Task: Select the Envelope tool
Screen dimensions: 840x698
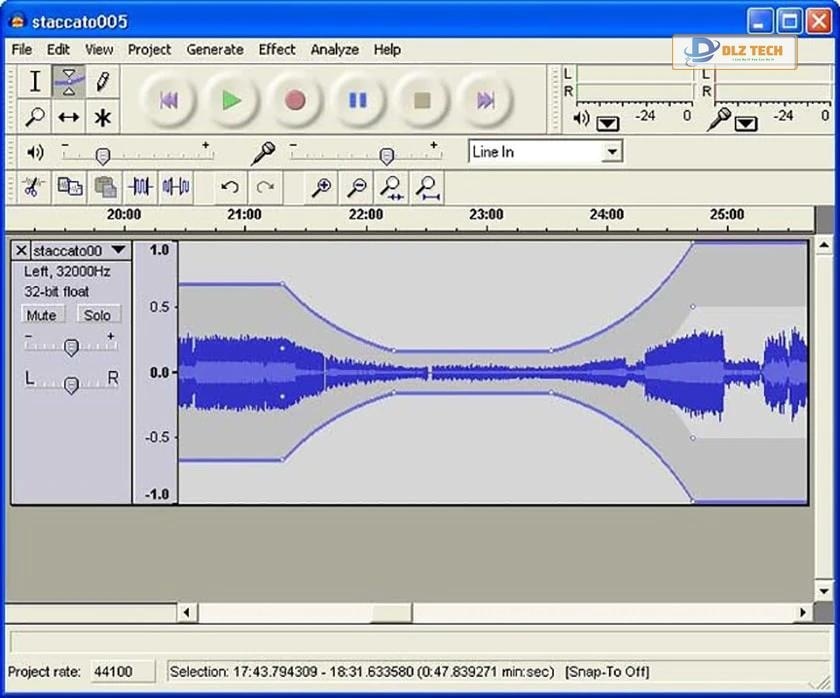Action: tap(69, 81)
